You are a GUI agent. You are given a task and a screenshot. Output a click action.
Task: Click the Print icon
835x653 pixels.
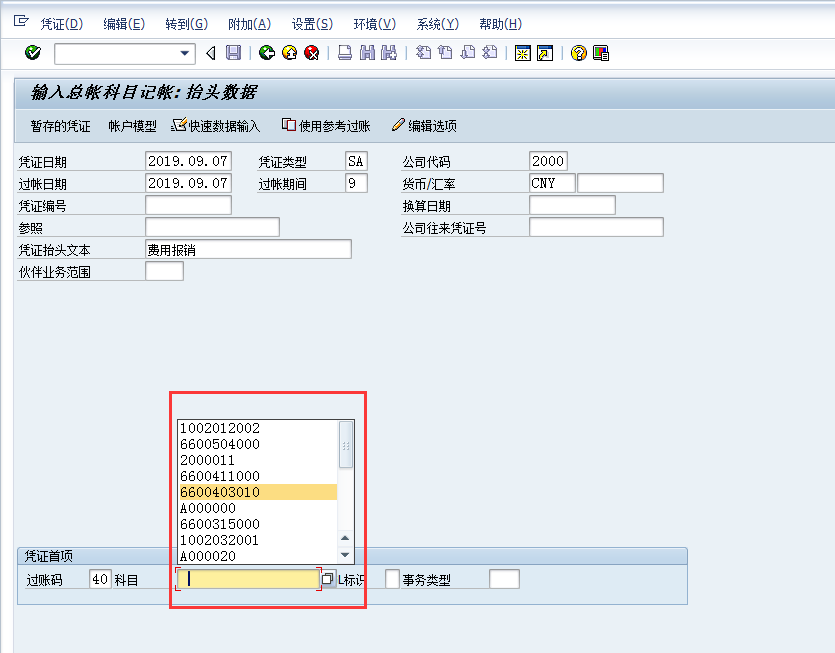click(345, 53)
